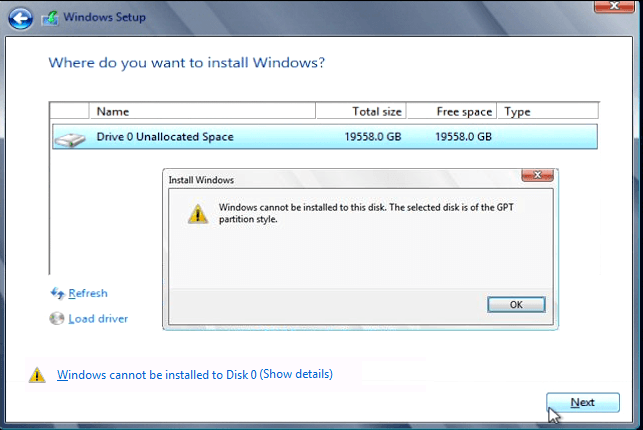Open the Show details link
643x430 pixels.
point(296,375)
